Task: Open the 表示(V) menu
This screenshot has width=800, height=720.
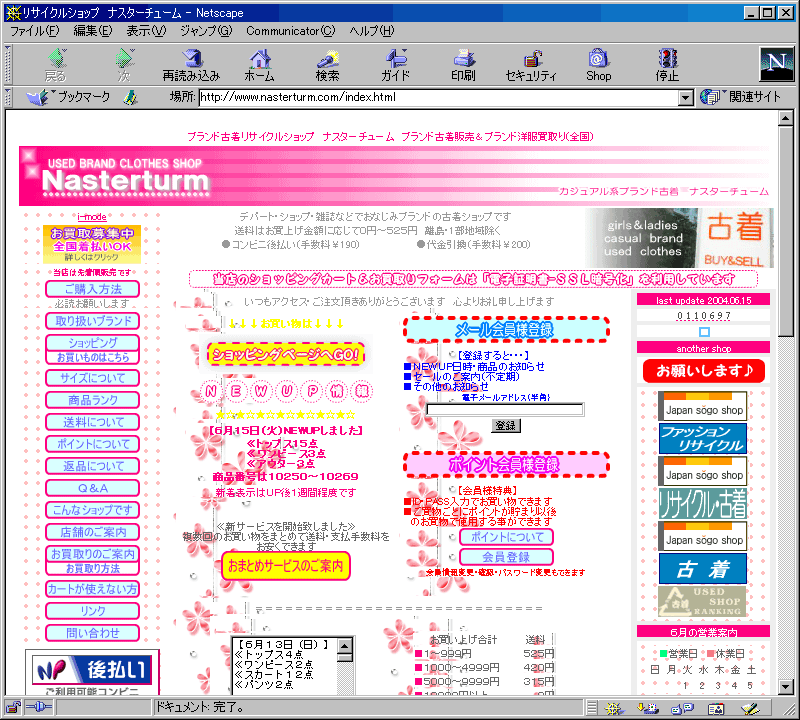Action: pos(146,31)
